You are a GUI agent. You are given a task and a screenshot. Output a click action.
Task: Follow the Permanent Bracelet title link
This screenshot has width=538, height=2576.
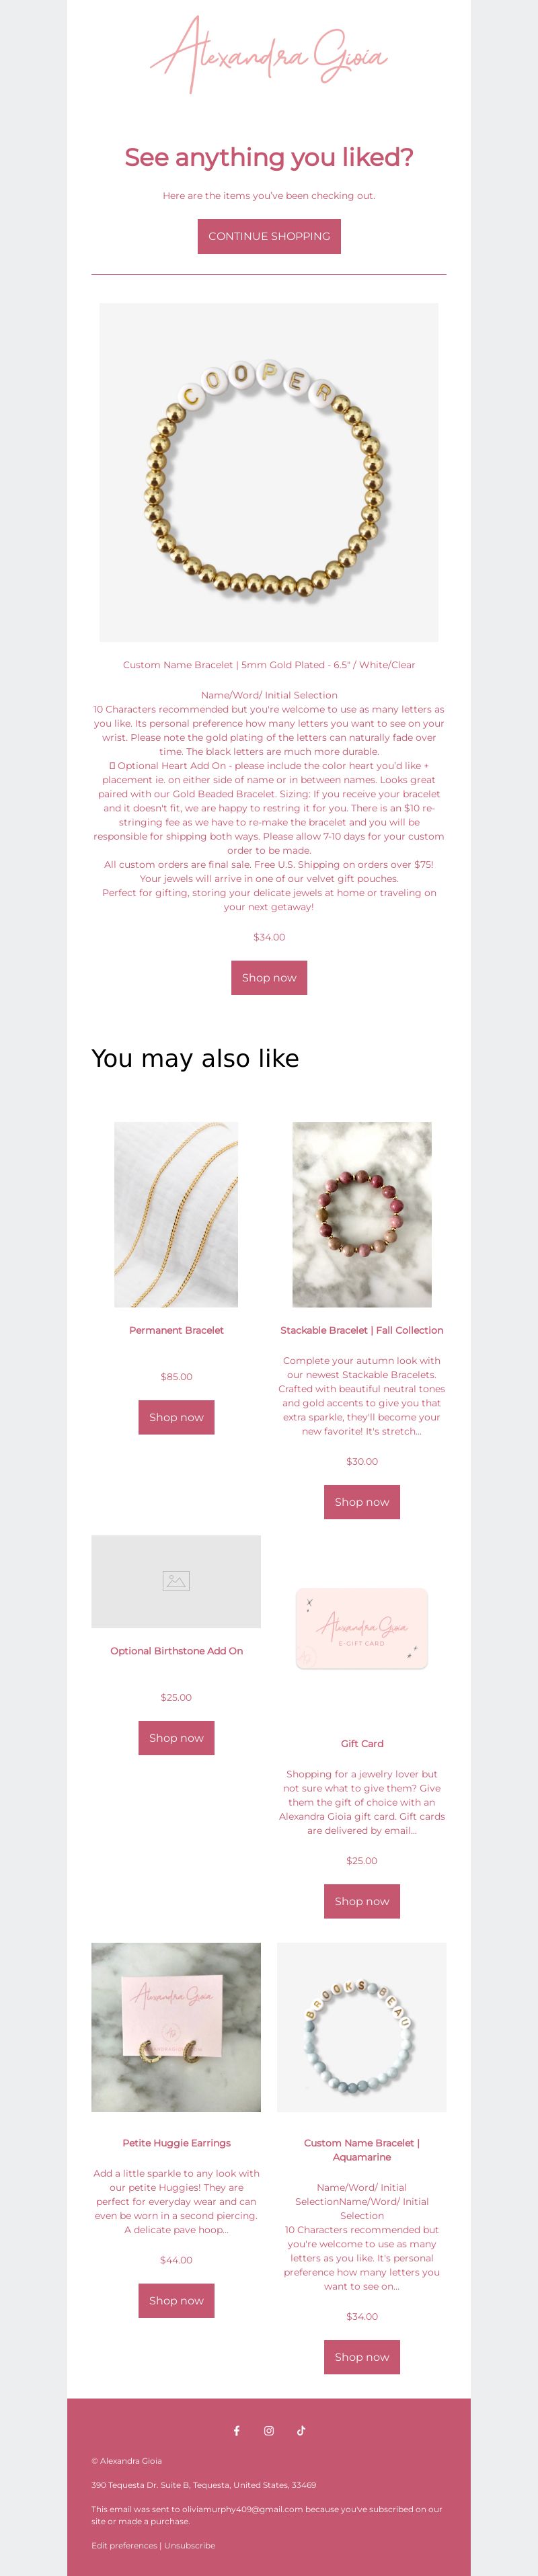coord(176,1330)
